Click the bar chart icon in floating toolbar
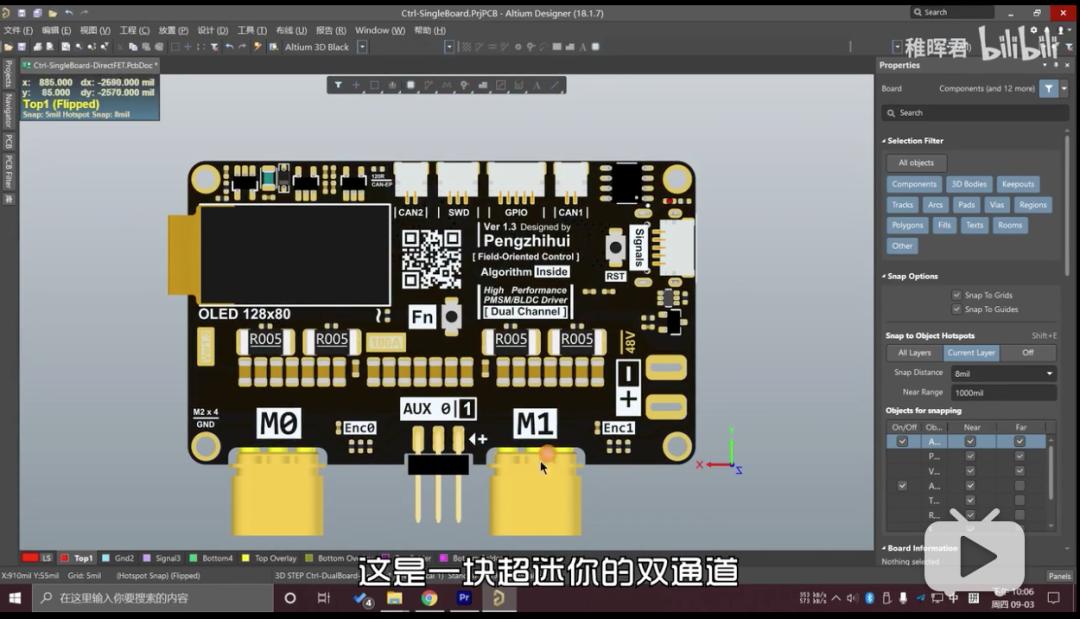 483,85
